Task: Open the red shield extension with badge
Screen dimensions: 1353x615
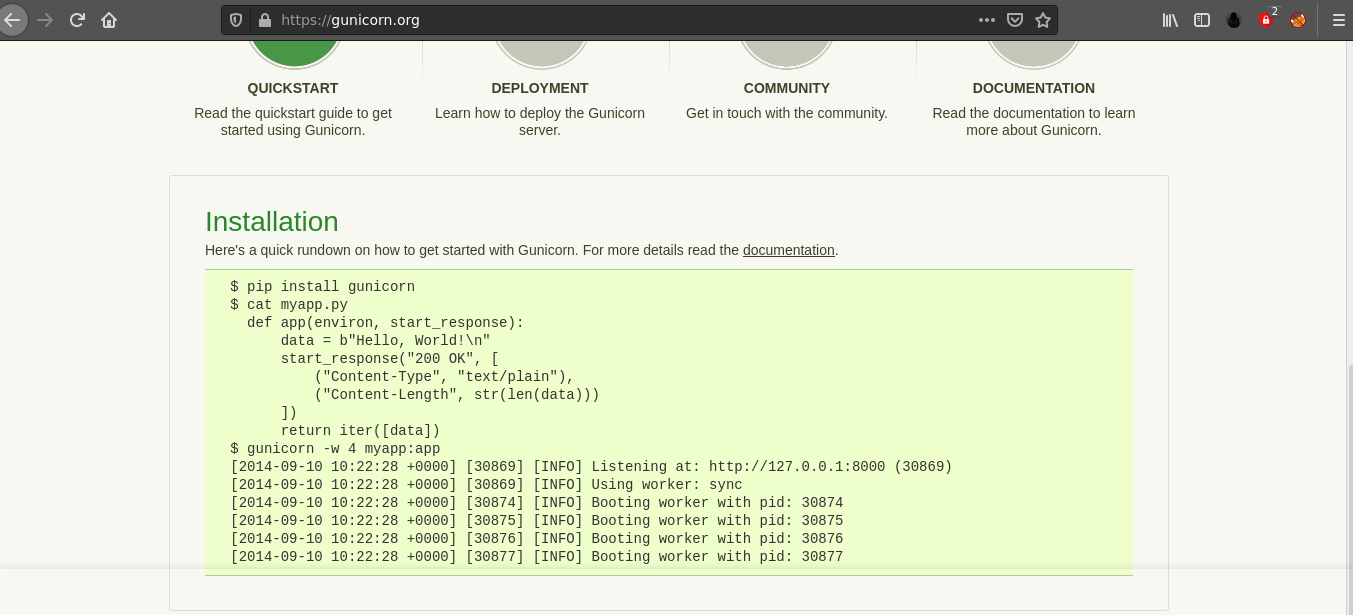Action: pyautogui.click(x=1266, y=20)
